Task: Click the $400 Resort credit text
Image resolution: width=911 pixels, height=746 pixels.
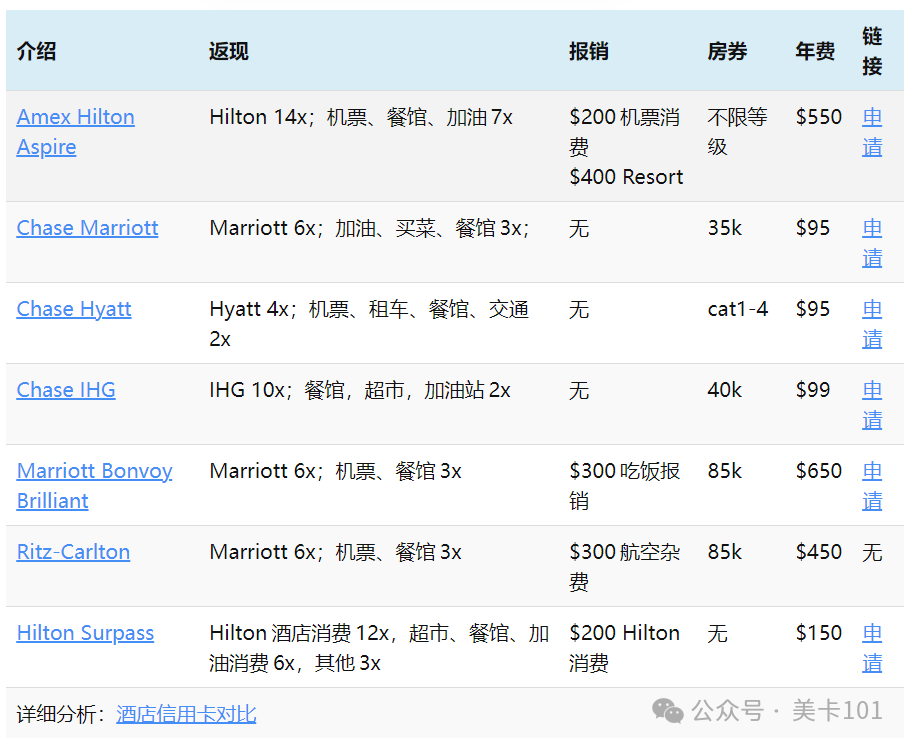Action: pos(626,177)
